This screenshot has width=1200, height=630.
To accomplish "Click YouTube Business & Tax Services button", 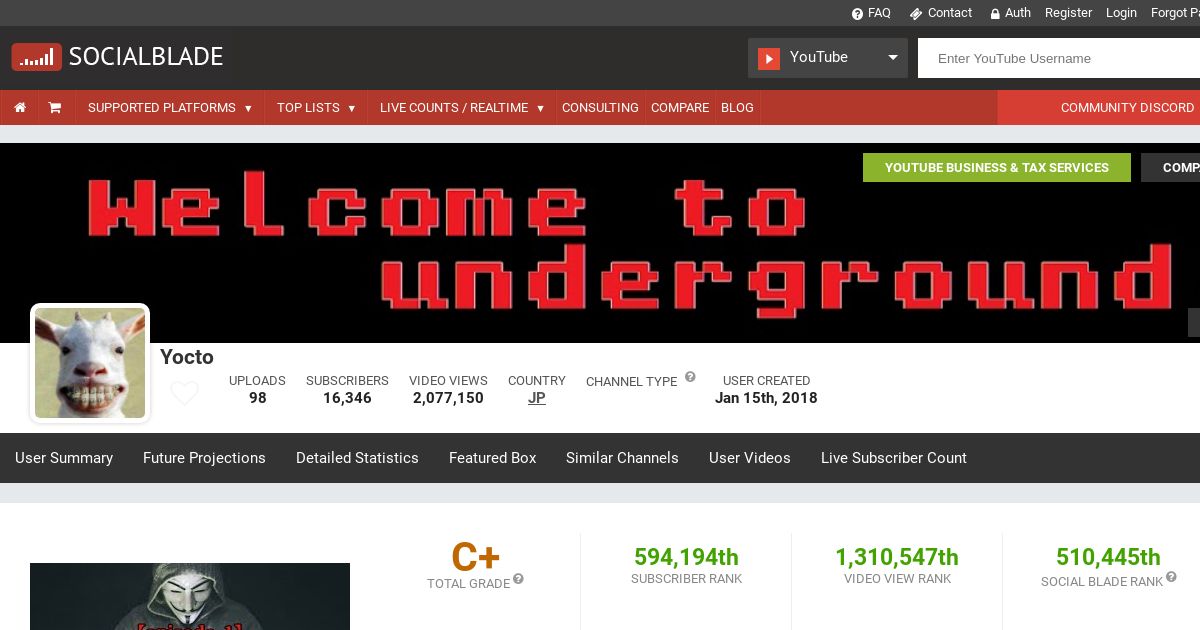I will 997,168.
